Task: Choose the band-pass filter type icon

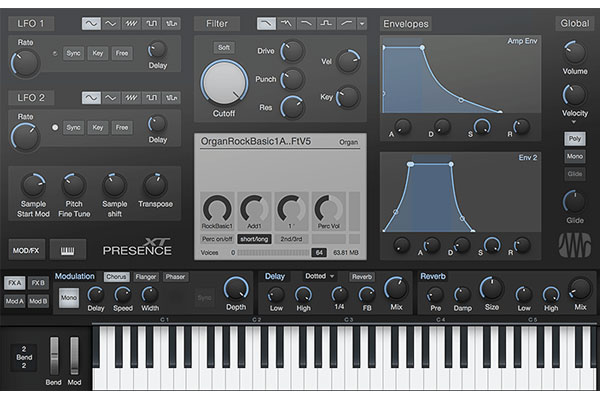Action: [x=326, y=24]
